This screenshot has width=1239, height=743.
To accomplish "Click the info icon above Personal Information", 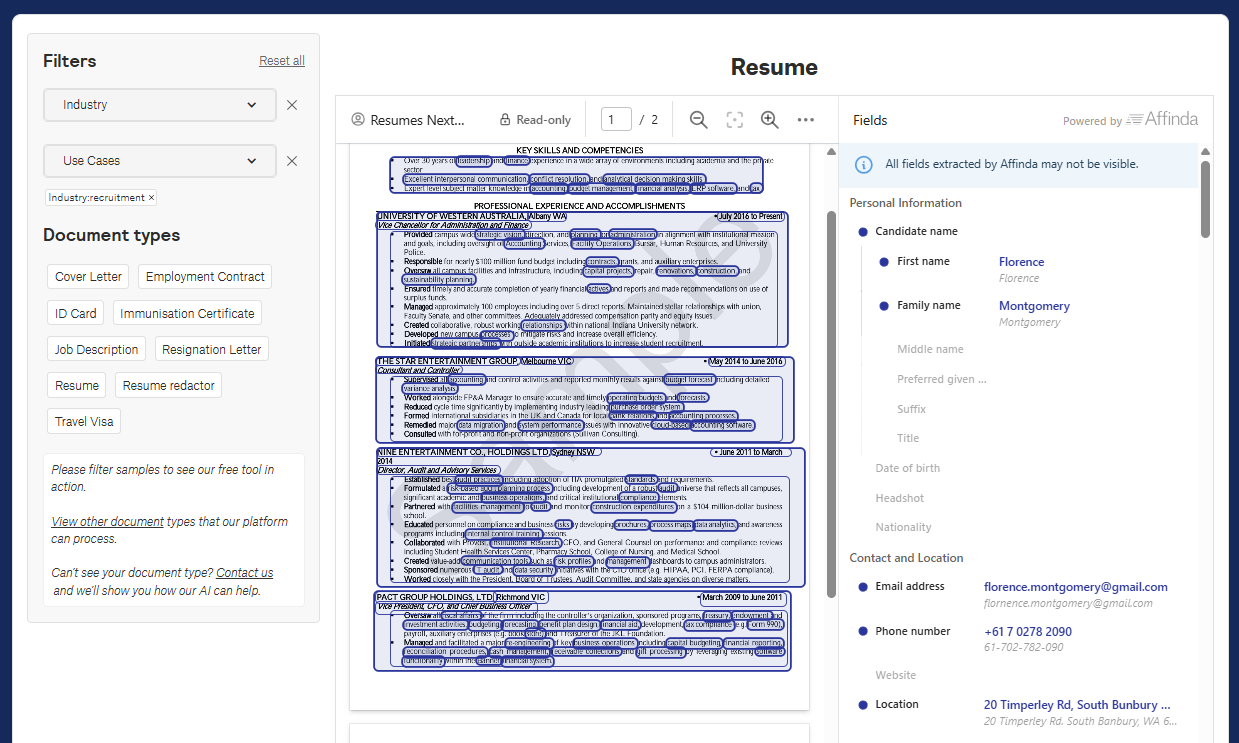I will pyautogui.click(x=863, y=165).
